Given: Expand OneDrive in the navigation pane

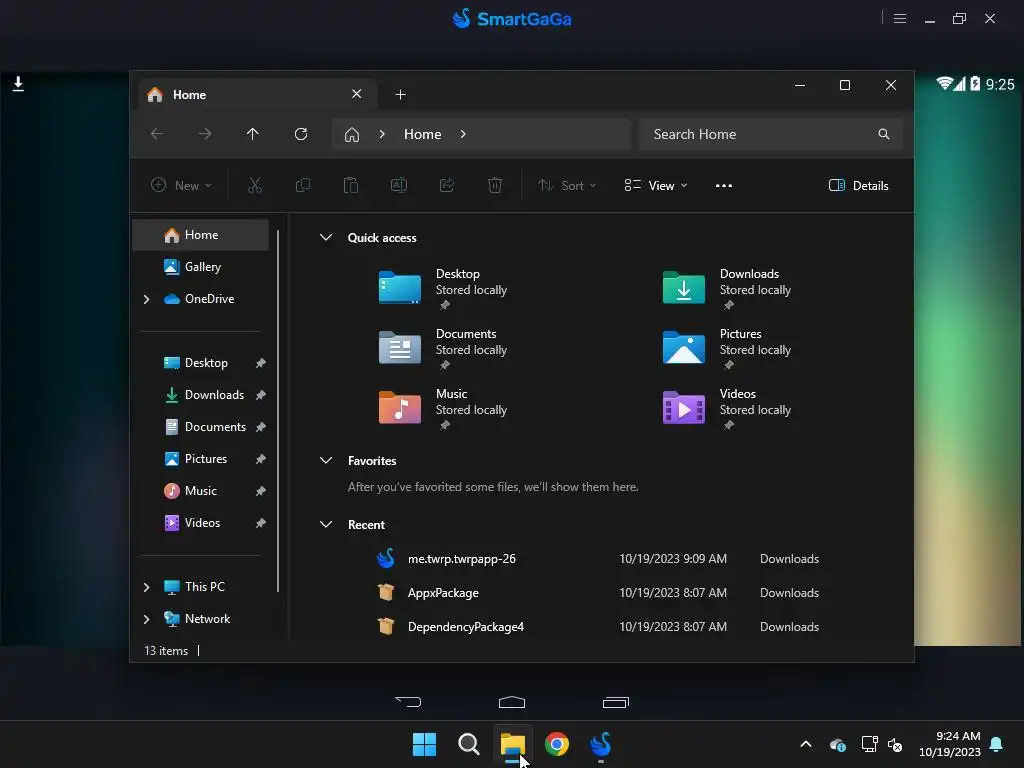Looking at the screenshot, I should (x=146, y=299).
